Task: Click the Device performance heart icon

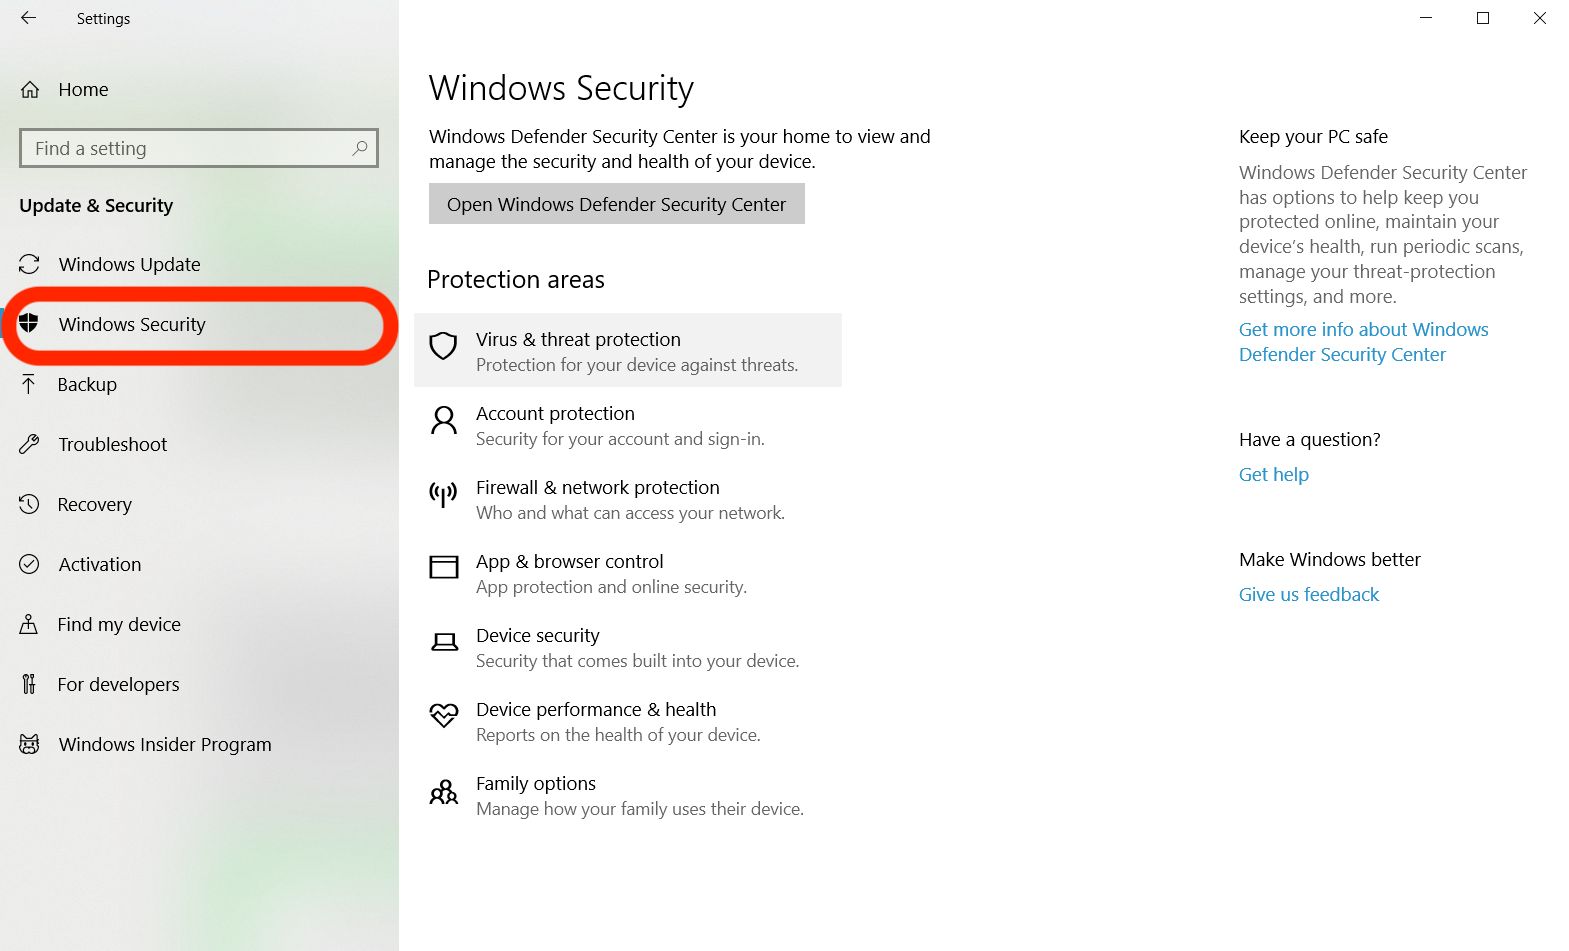Action: pos(443,716)
